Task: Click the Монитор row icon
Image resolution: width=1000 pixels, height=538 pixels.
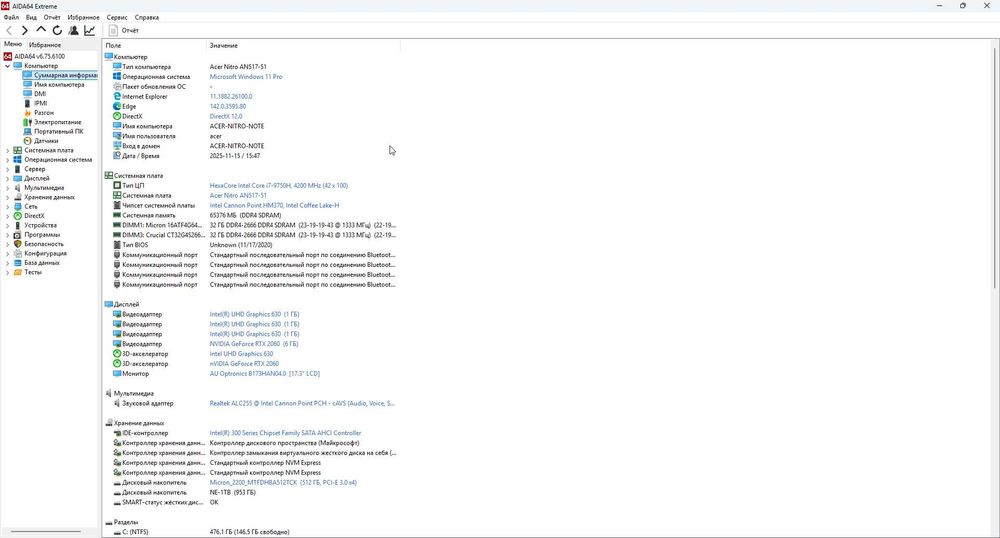Action: (117, 374)
